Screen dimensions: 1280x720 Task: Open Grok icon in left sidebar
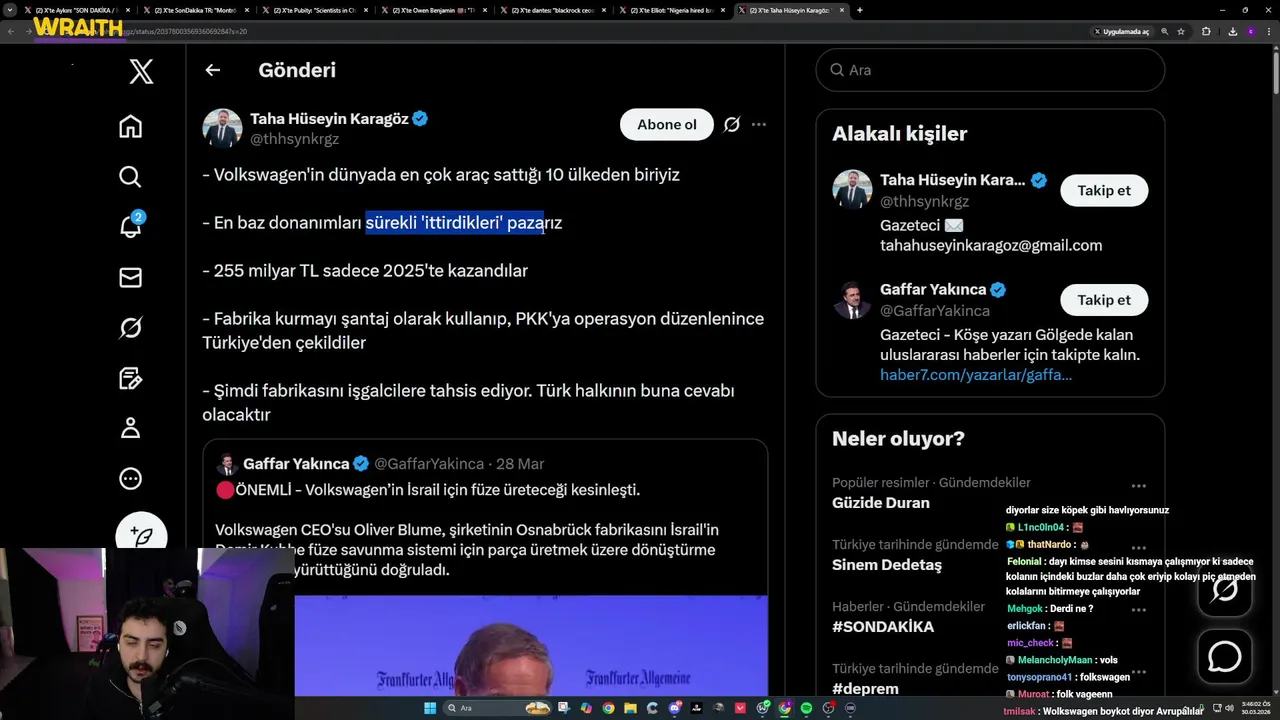pos(130,327)
